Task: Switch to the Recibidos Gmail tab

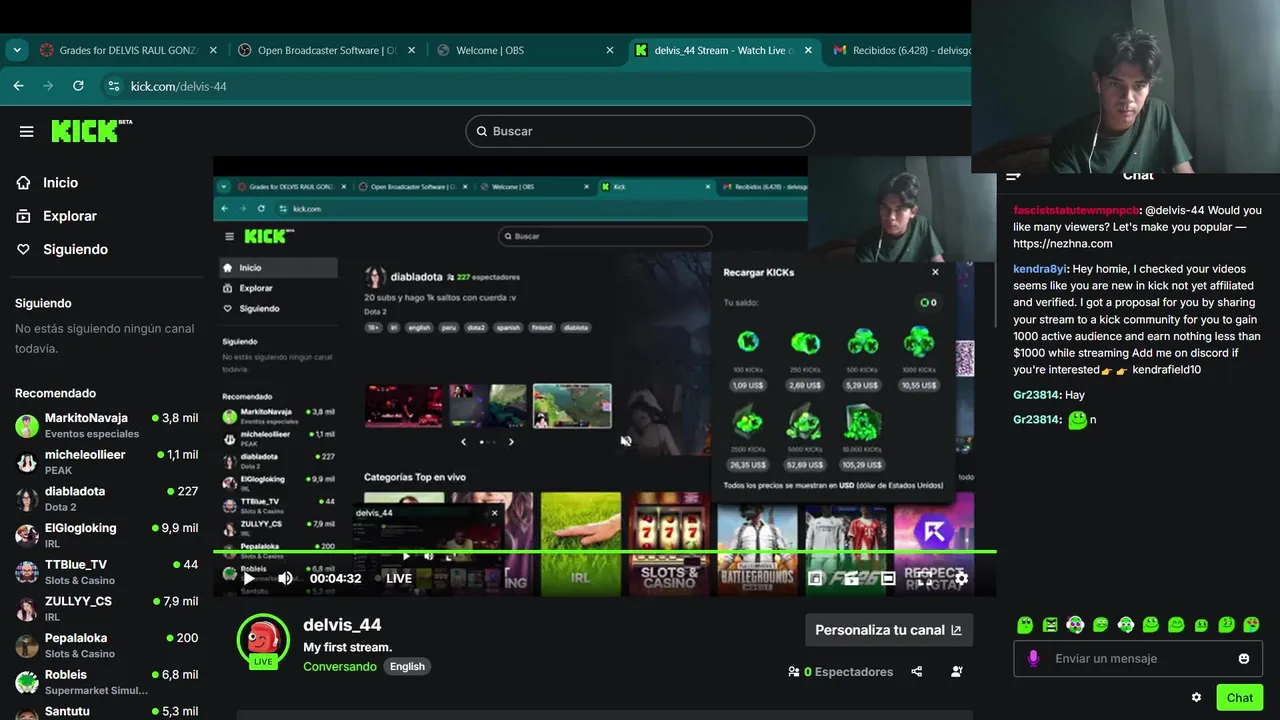Action: (x=900, y=50)
